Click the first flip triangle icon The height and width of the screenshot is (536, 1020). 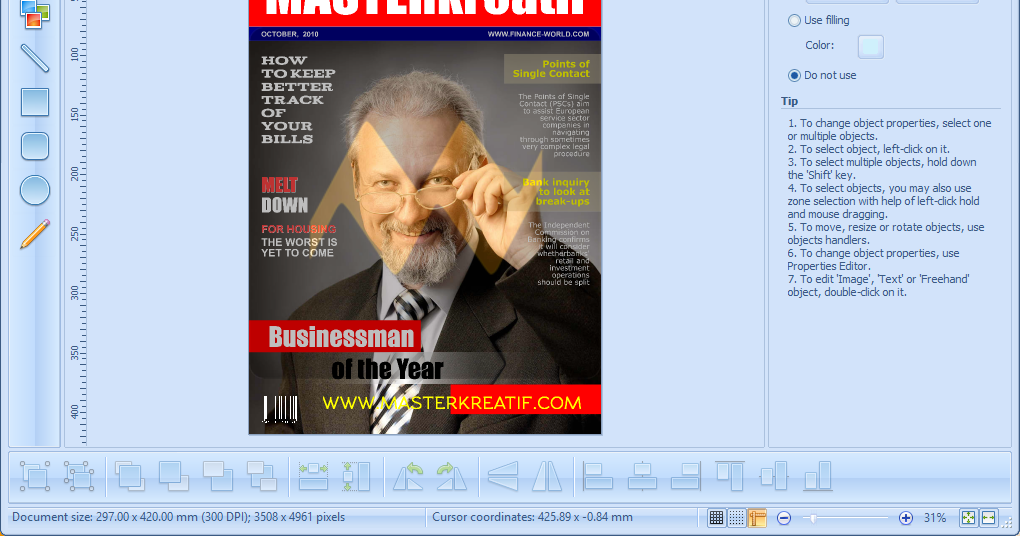503,476
